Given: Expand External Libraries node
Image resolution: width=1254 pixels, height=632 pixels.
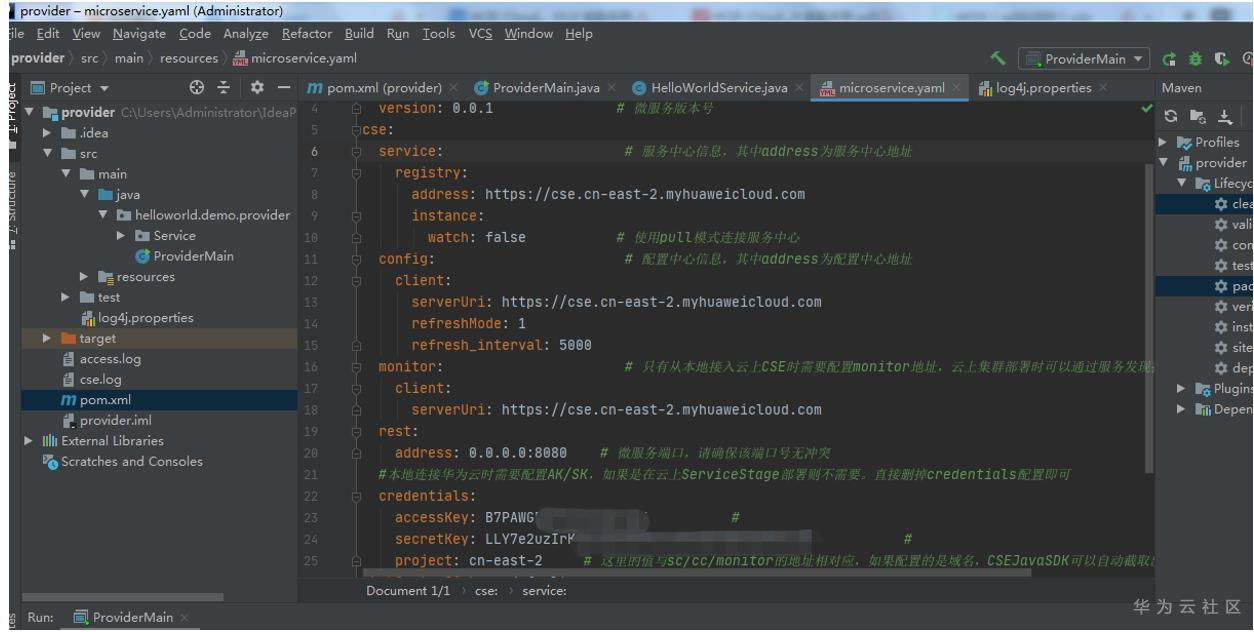Looking at the screenshot, I should (28, 441).
